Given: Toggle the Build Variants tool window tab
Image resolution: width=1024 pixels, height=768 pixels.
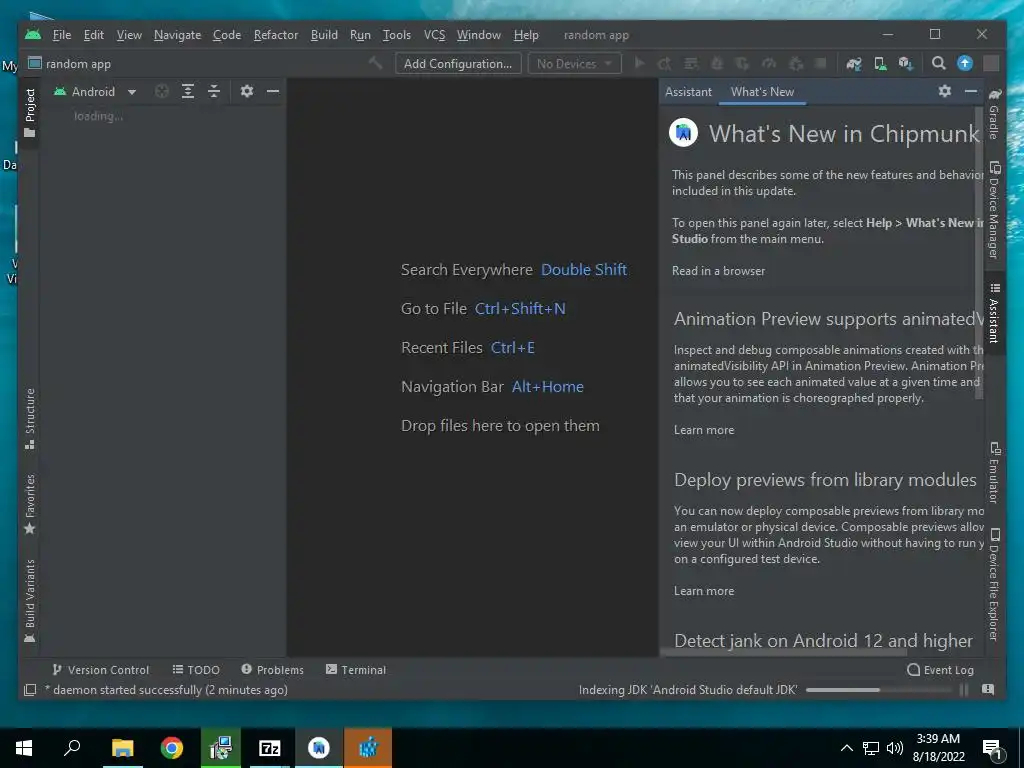Looking at the screenshot, I should [x=29, y=601].
